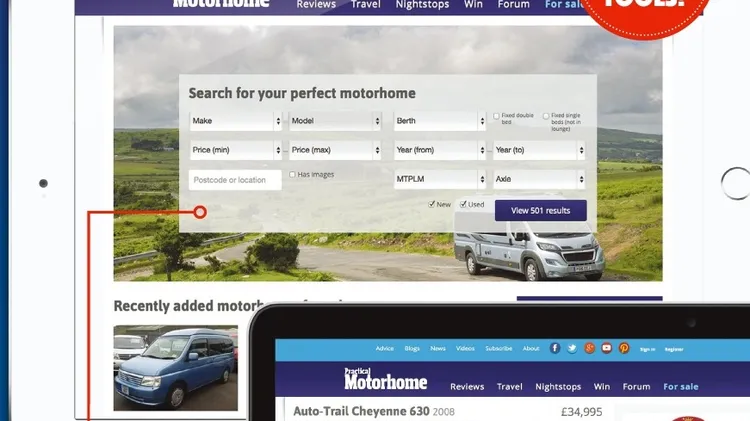Enable the Has images checkbox

tap(292, 175)
